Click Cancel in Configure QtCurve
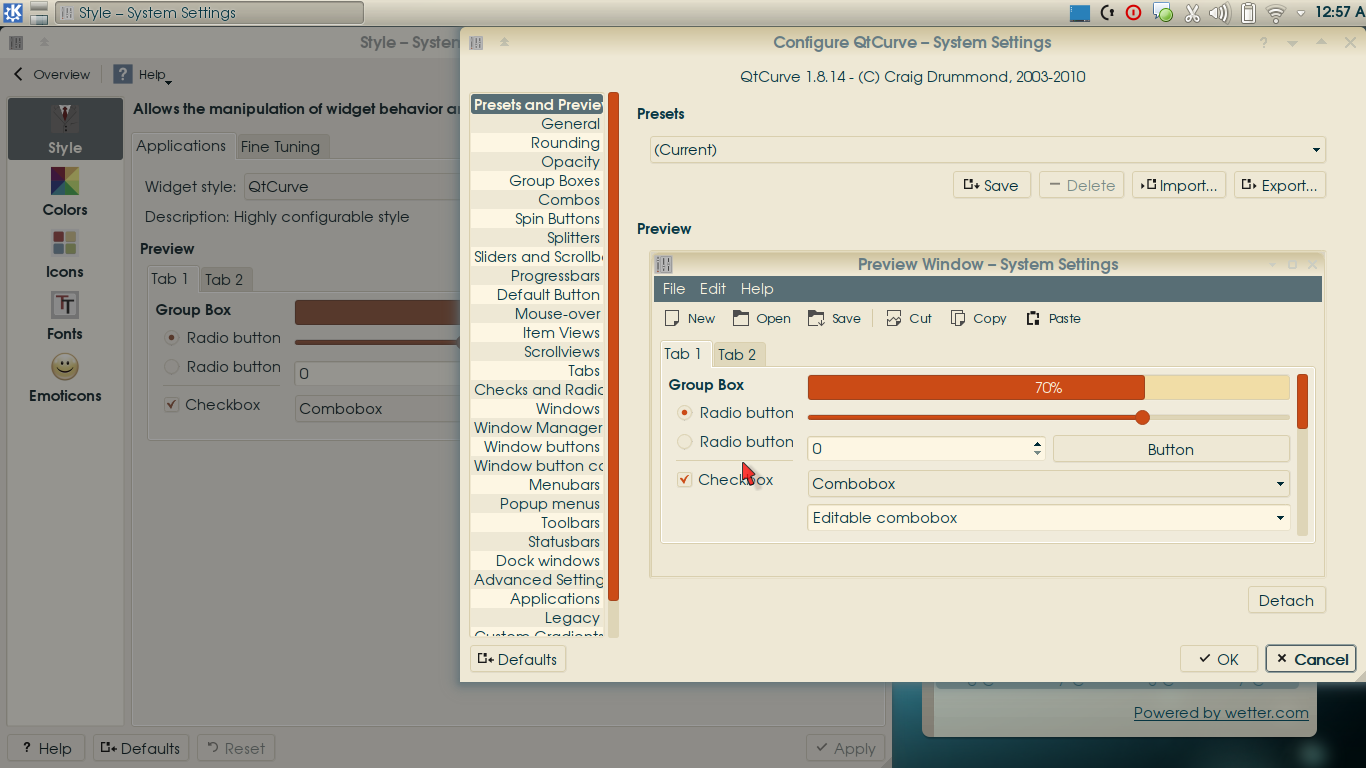The image size is (1366, 768). (1311, 659)
